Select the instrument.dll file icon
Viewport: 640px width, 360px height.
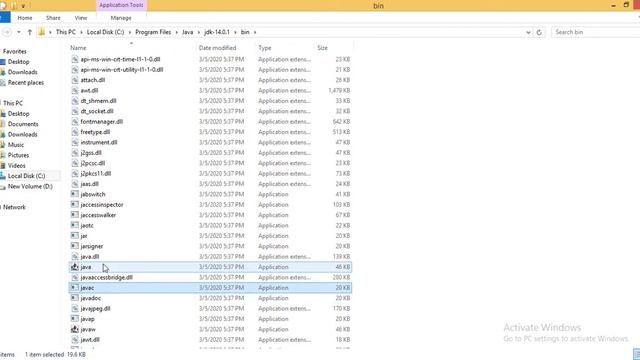click(75, 142)
